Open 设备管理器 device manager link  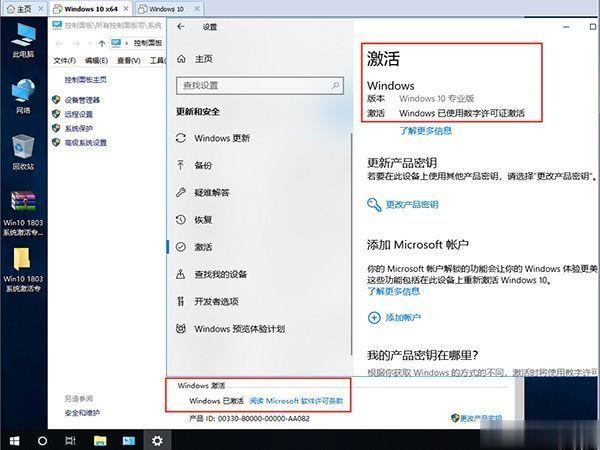(82, 100)
